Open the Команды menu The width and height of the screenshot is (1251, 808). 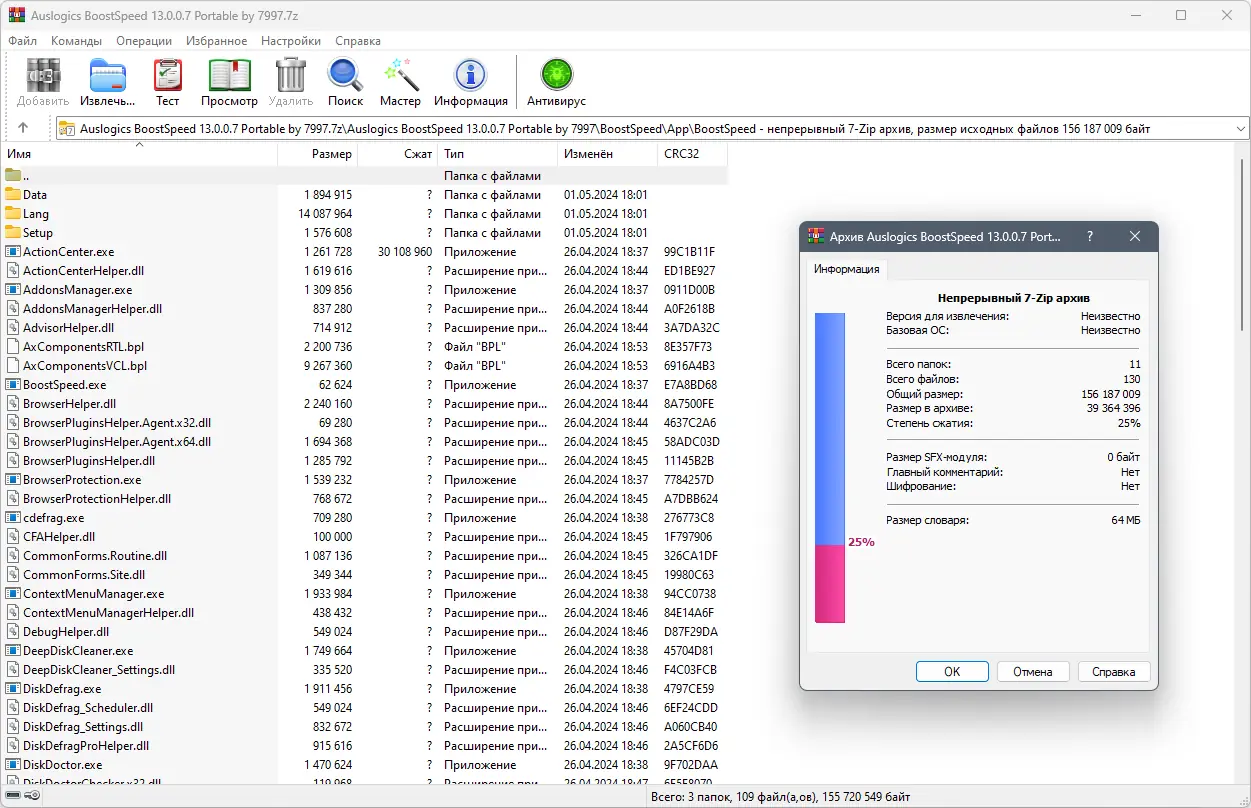pos(76,41)
